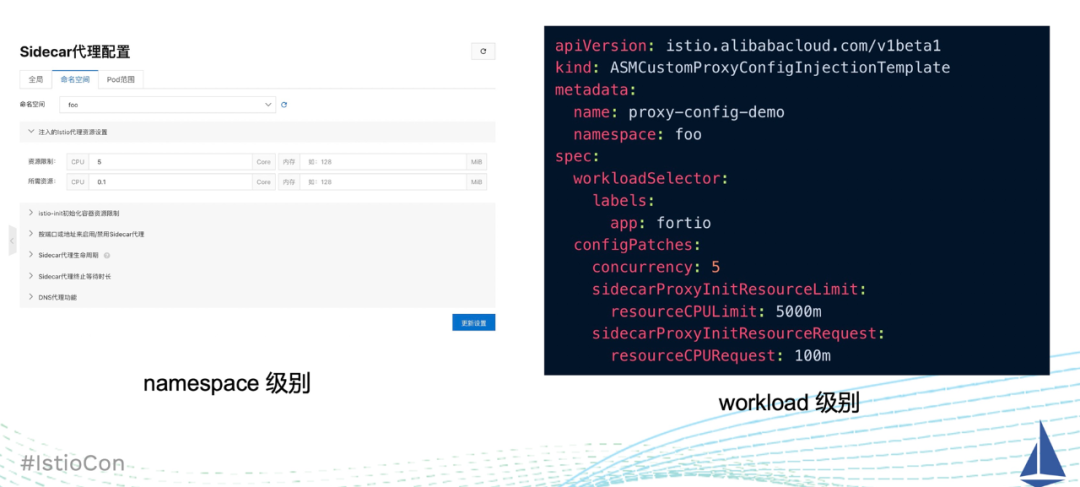Select the 命名空间 tab
Image resolution: width=1080 pixels, height=487 pixels.
pos(75,80)
